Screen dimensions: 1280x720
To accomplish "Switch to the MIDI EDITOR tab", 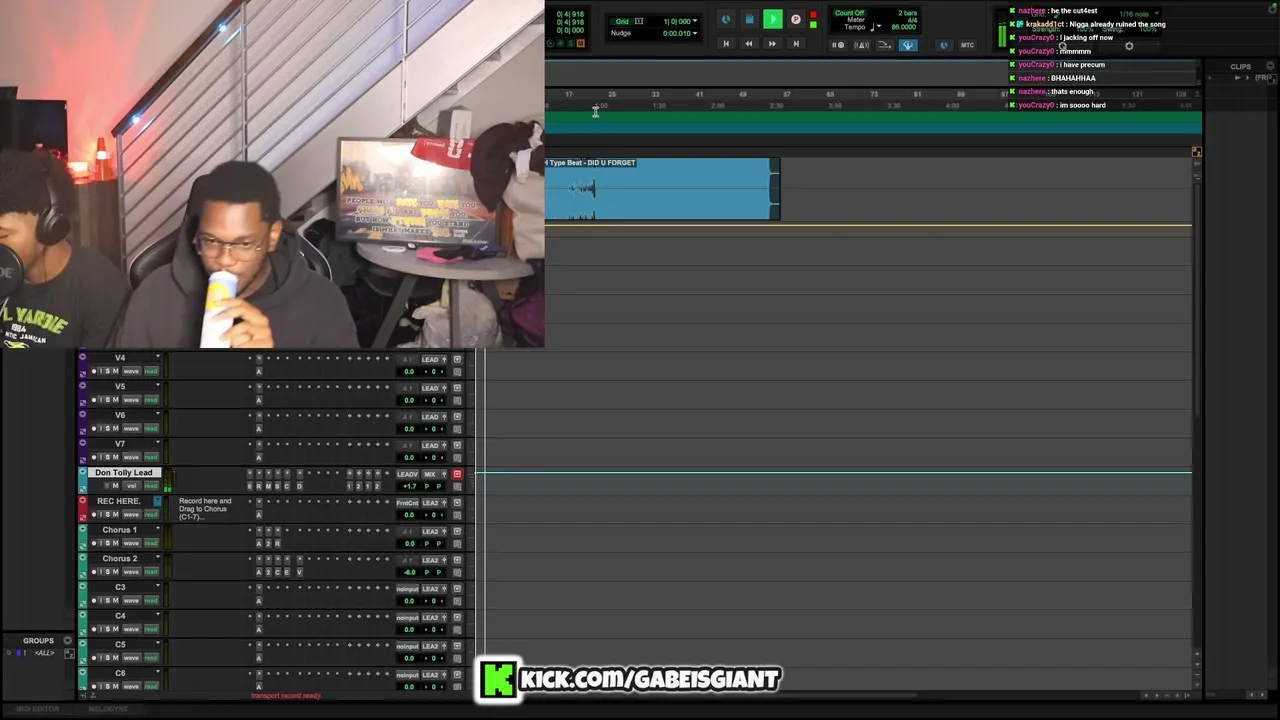I will pyautogui.click(x=37, y=709).
